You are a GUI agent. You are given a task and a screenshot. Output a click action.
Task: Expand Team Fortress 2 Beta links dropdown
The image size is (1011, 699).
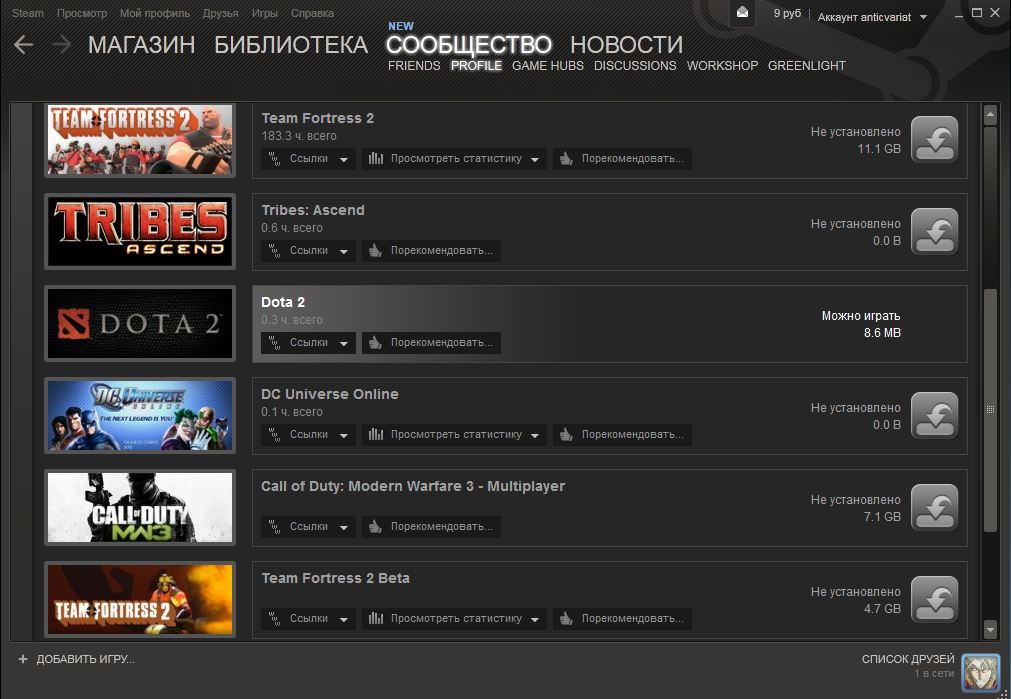(x=308, y=619)
